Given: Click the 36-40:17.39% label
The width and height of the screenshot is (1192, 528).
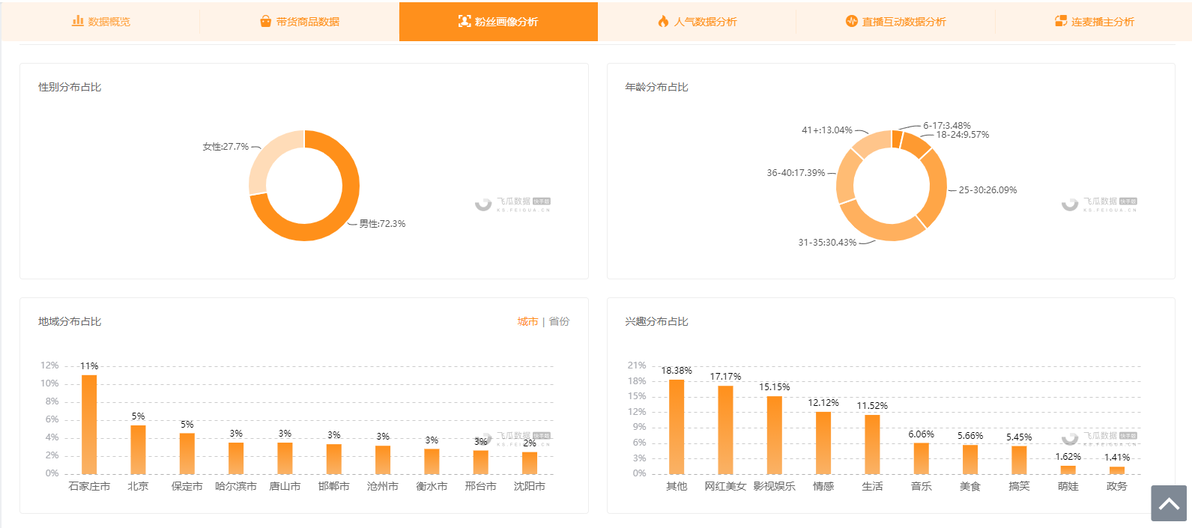Looking at the screenshot, I should tap(796, 173).
